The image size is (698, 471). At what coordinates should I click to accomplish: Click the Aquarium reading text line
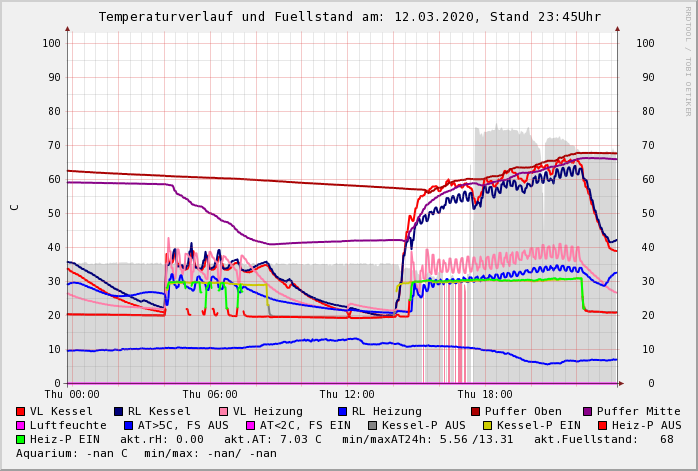pos(146,453)
